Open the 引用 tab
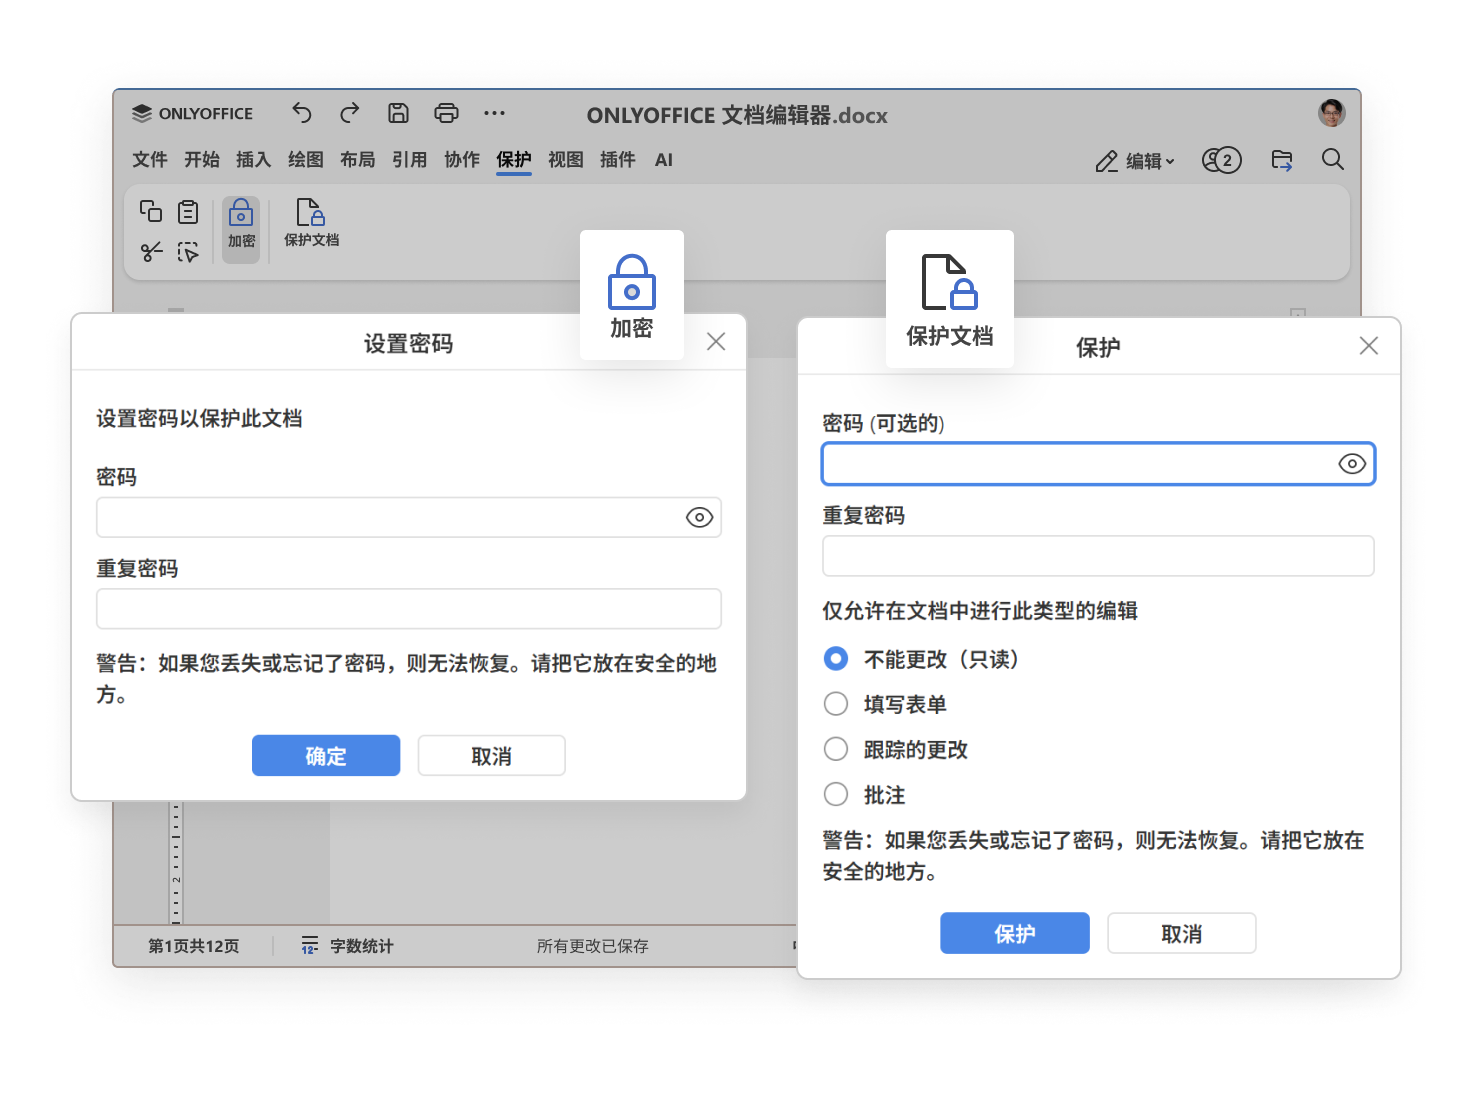Image resolution: width=1472 pixels, height=1100 pixels. tap(410, 160)
